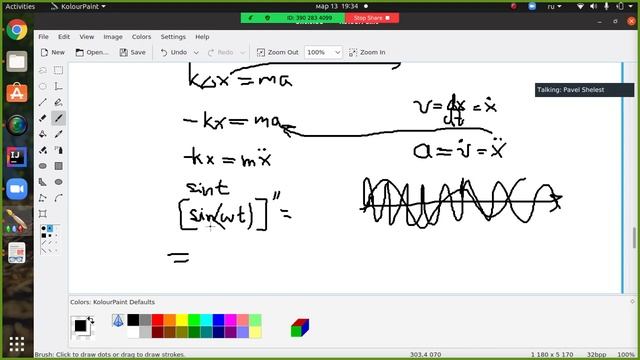The image size is (640, 360).
Task: Choose the medium square brush shape
Action: coord(50,236)
